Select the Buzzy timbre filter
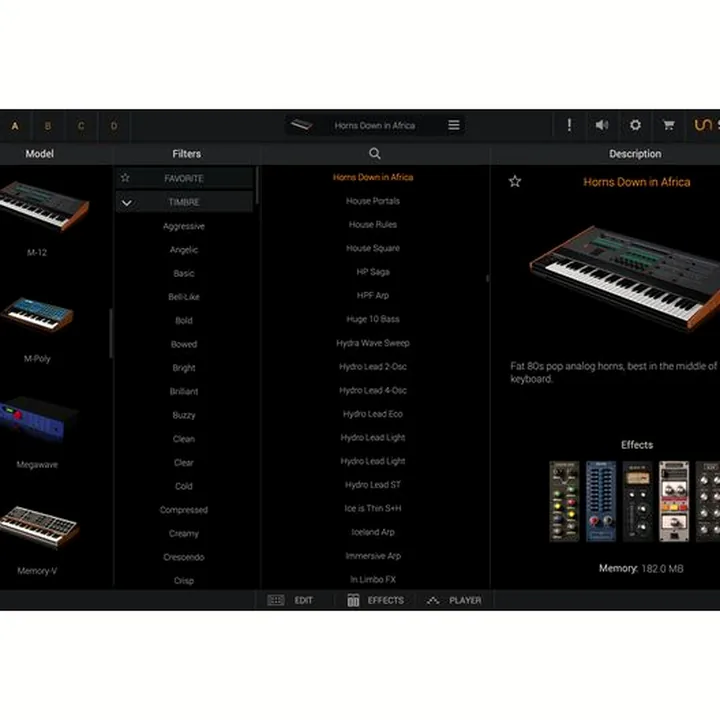Screen dimensions: 720x720 (x=184, y=415)
